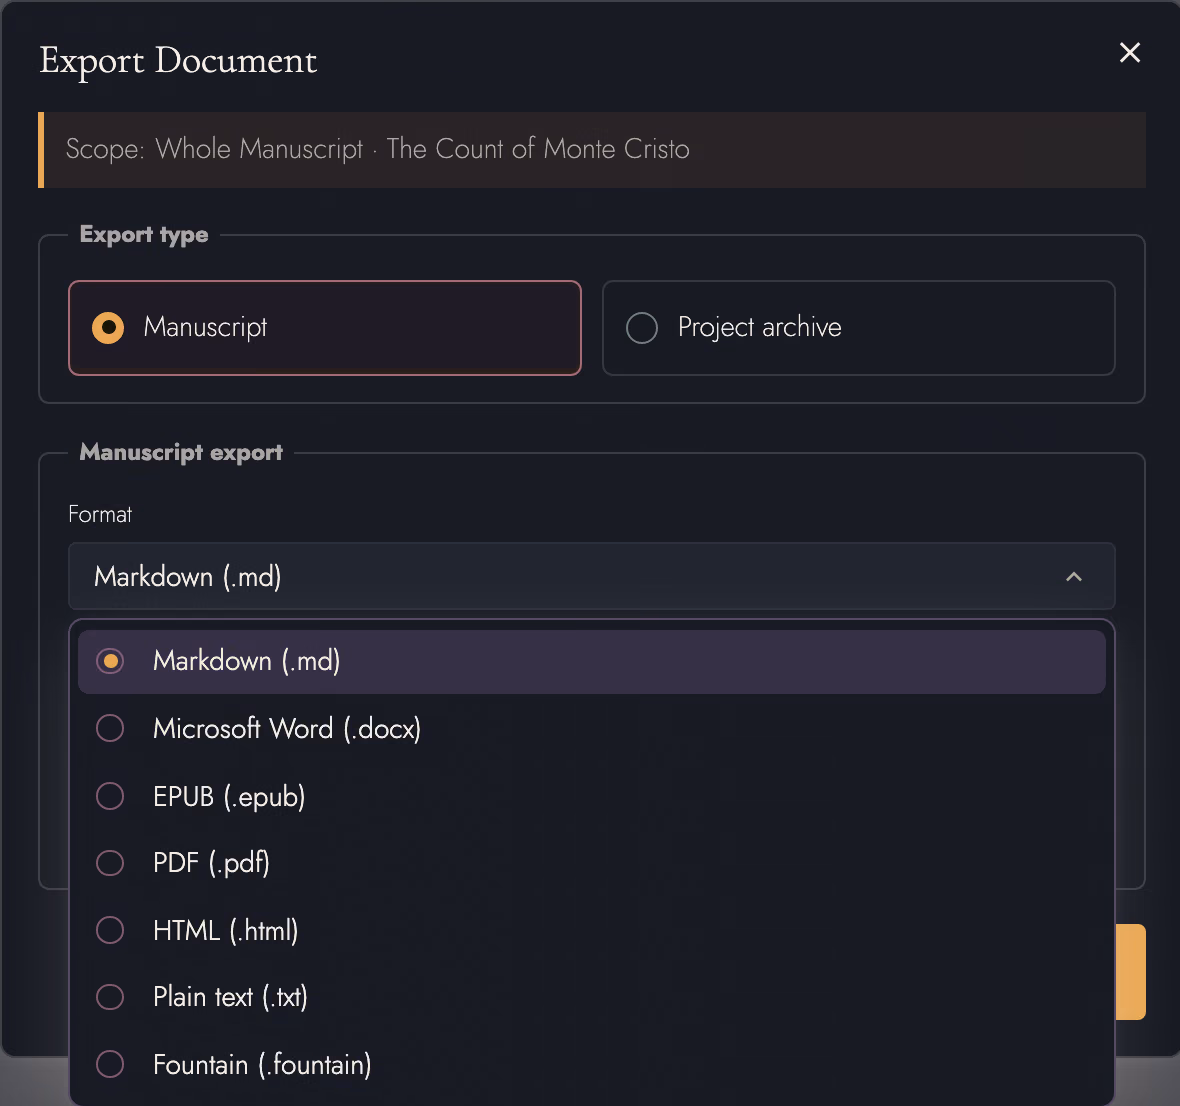The width and height of the screenshot is (1180, 1106).
Task: Choose Fountain (.fountain) format
Action: (592, 1065)
